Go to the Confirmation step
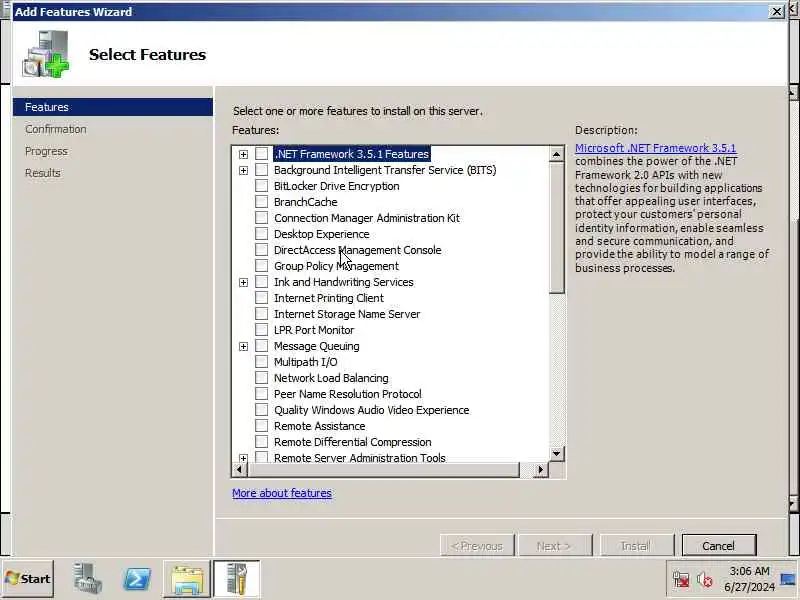 [x=56, y=129]
